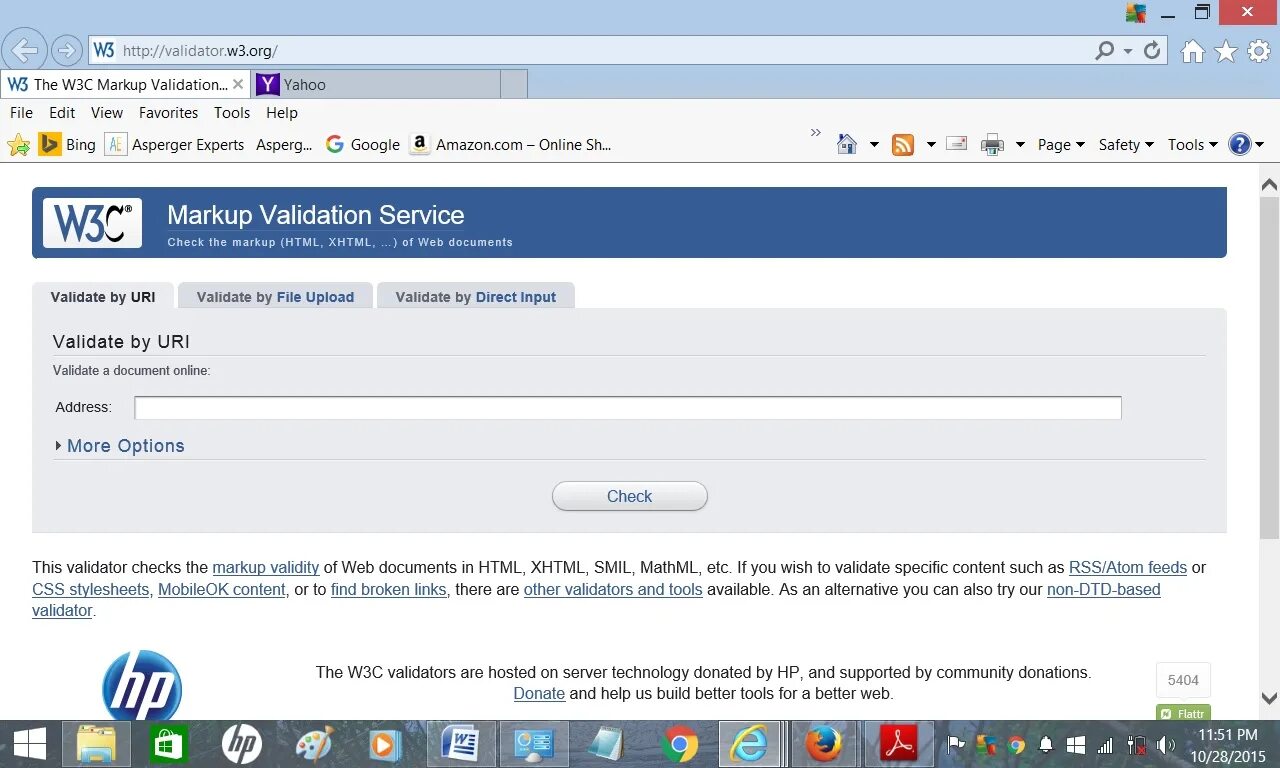Viewport: 1280px width, 768px height.
Task: Switch to Validate by Direct Input tab
Action: 475,296
